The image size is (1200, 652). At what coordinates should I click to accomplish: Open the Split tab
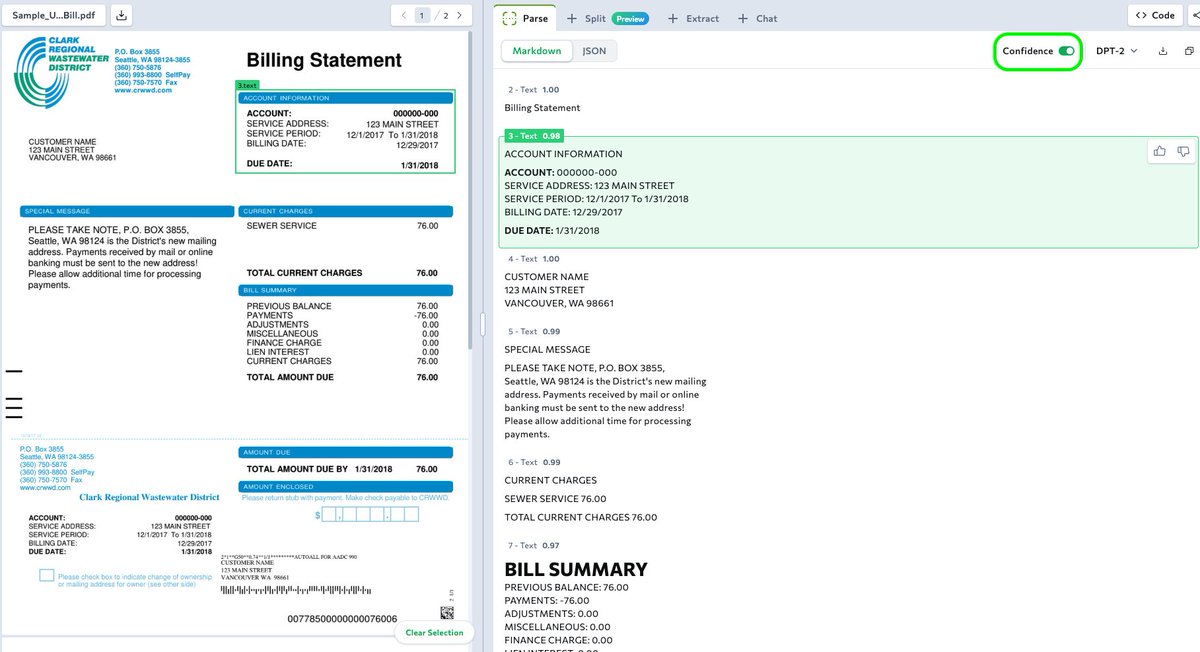click(x=607, y=18)
